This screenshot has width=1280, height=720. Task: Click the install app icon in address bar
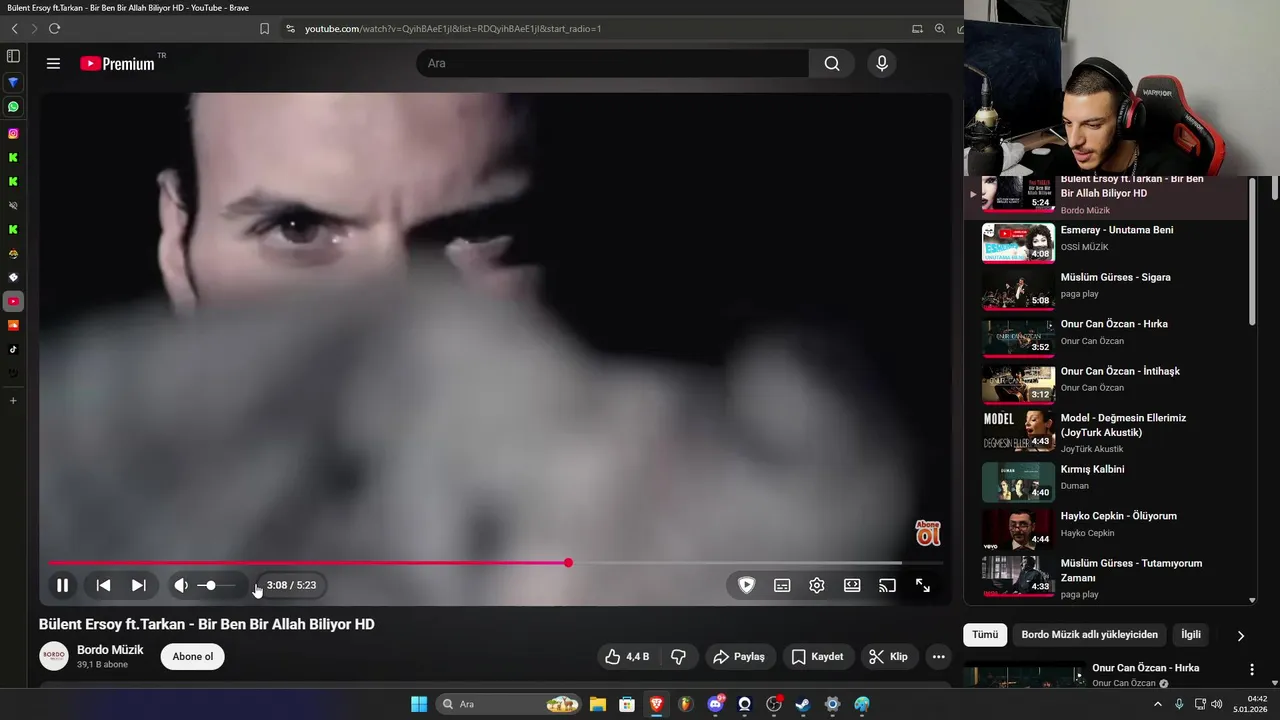click(917, 29)
